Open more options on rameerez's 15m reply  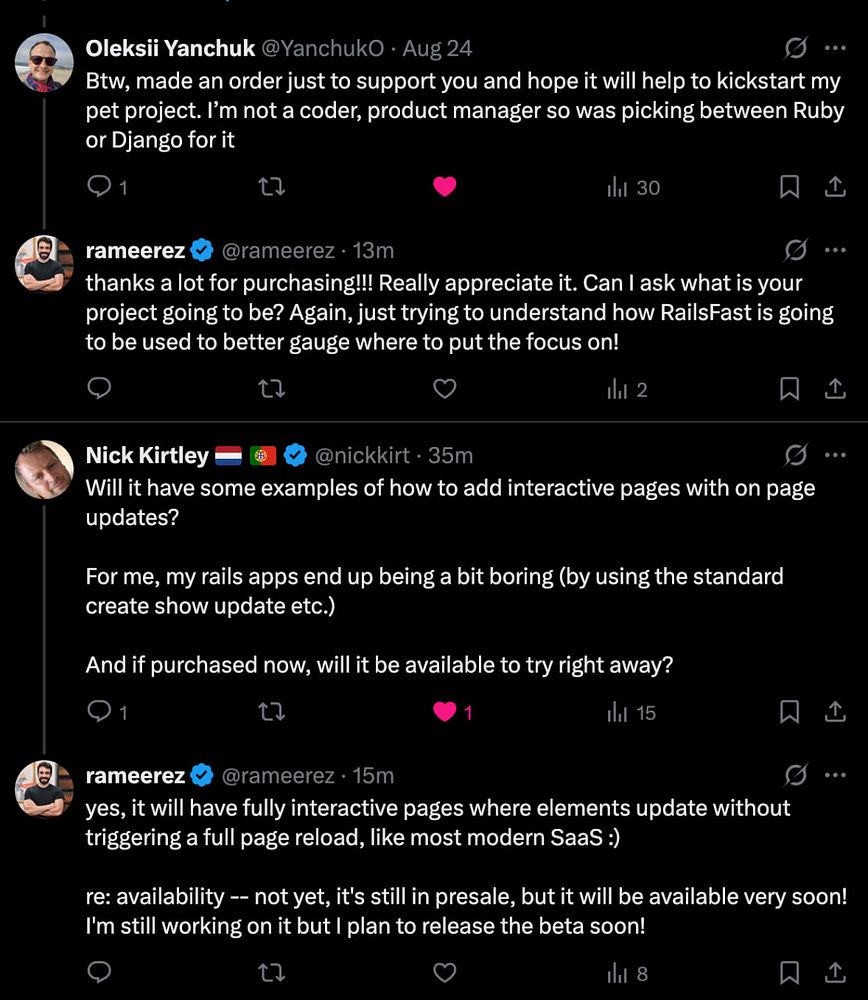point(834,775)
